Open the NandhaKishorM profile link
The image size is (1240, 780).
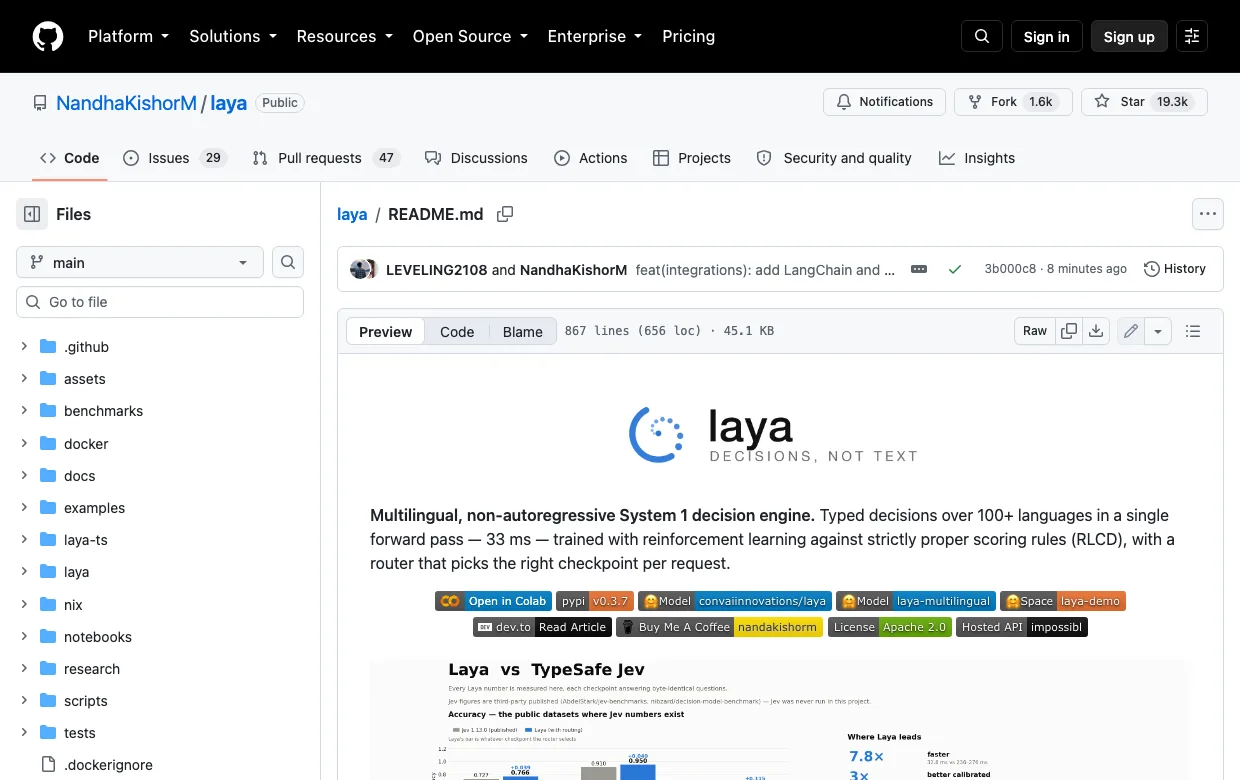tap(127, 103)
